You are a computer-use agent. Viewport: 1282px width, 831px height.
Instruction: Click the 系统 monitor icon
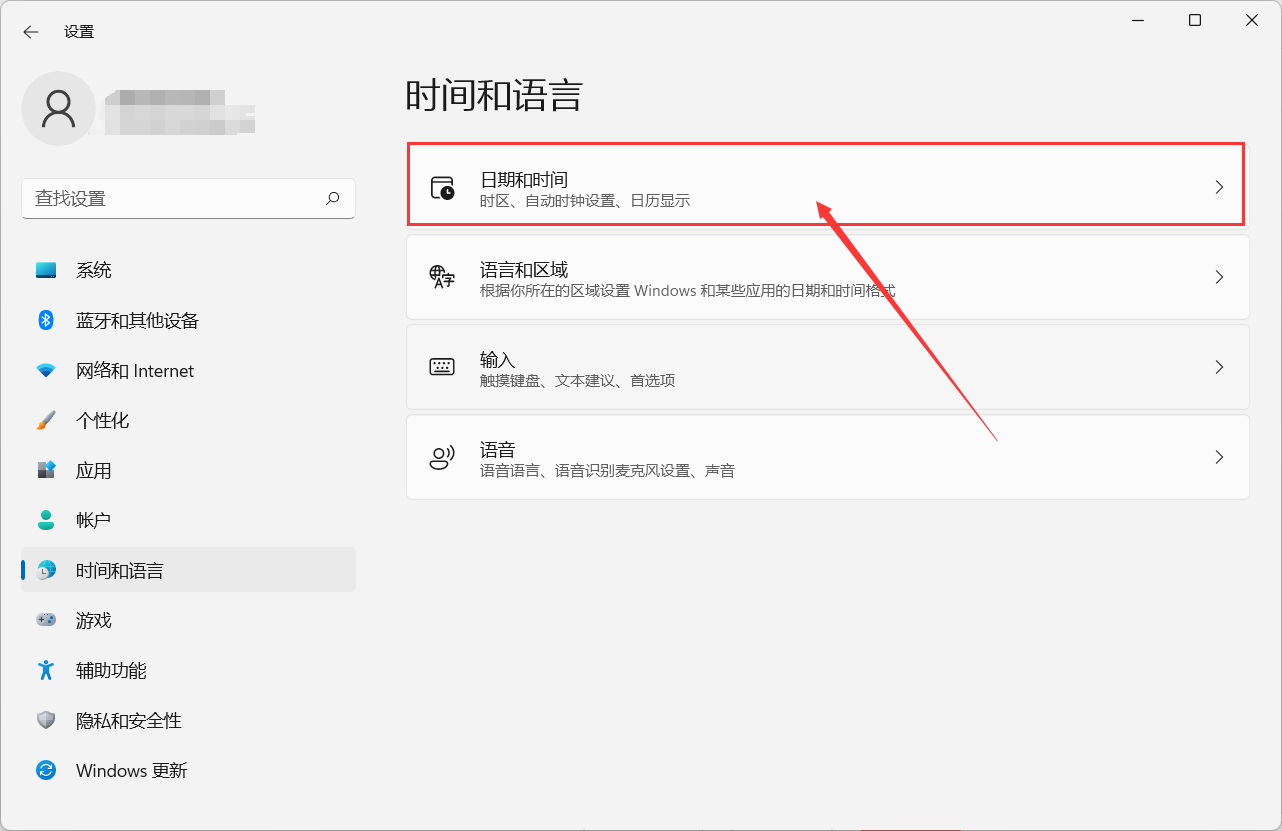(46, 270)
